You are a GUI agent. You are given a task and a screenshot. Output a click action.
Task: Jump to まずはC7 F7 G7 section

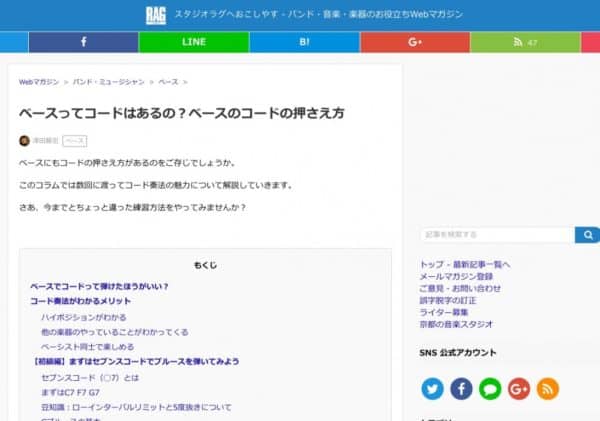tap(70, 393)
